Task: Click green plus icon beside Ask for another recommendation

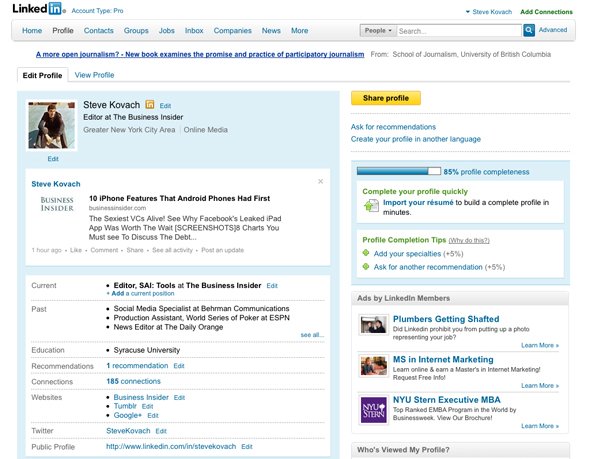Action: (x=366, y=267)
